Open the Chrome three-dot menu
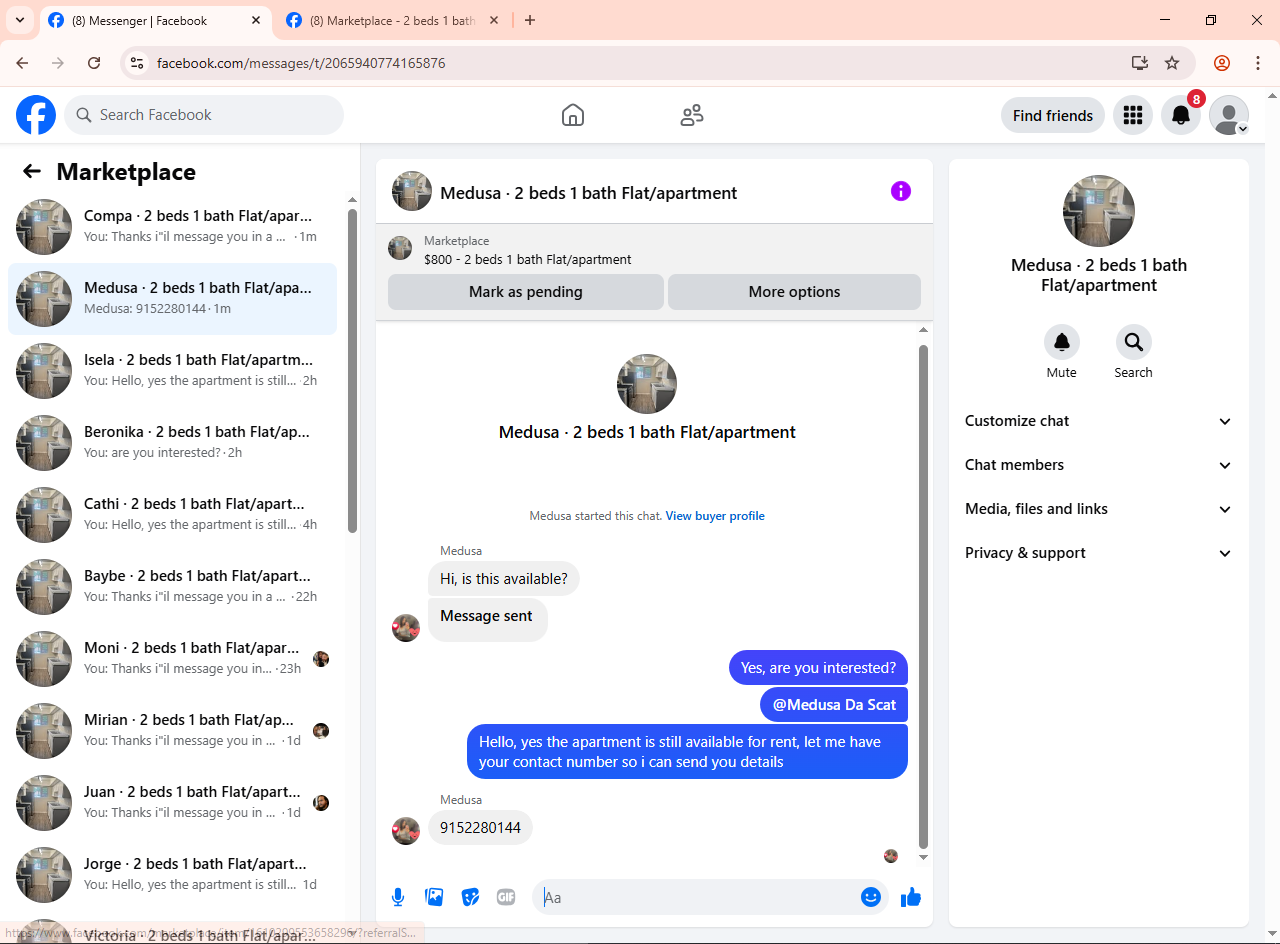 click(1258, 63)
